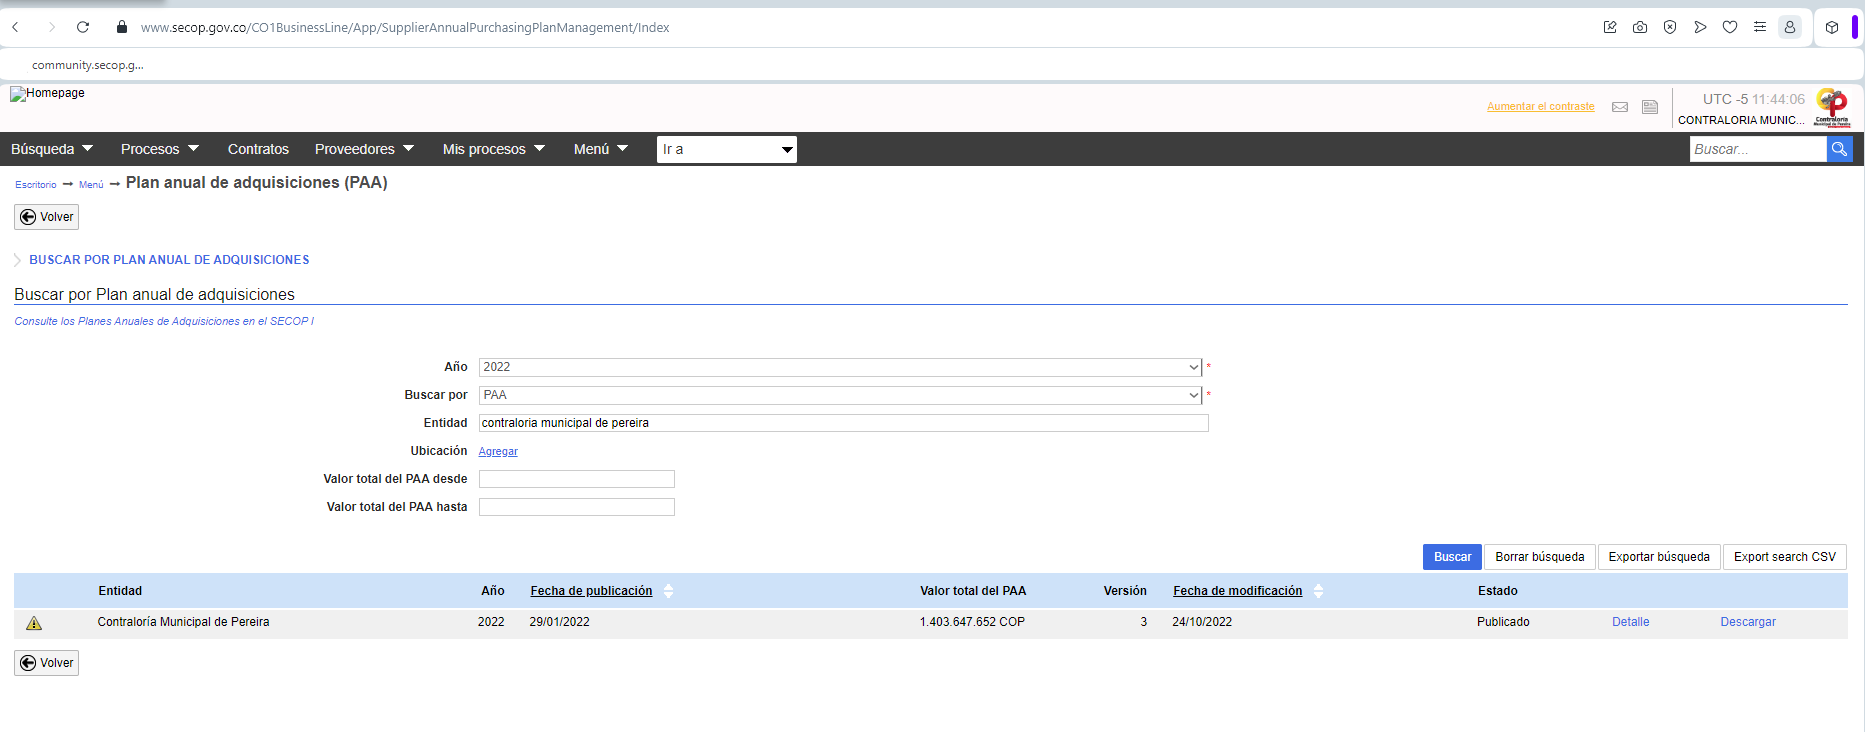Open the Año 2022 dropdown
1865x732 pixels.
pyautogui.click(x=840, y=367)
